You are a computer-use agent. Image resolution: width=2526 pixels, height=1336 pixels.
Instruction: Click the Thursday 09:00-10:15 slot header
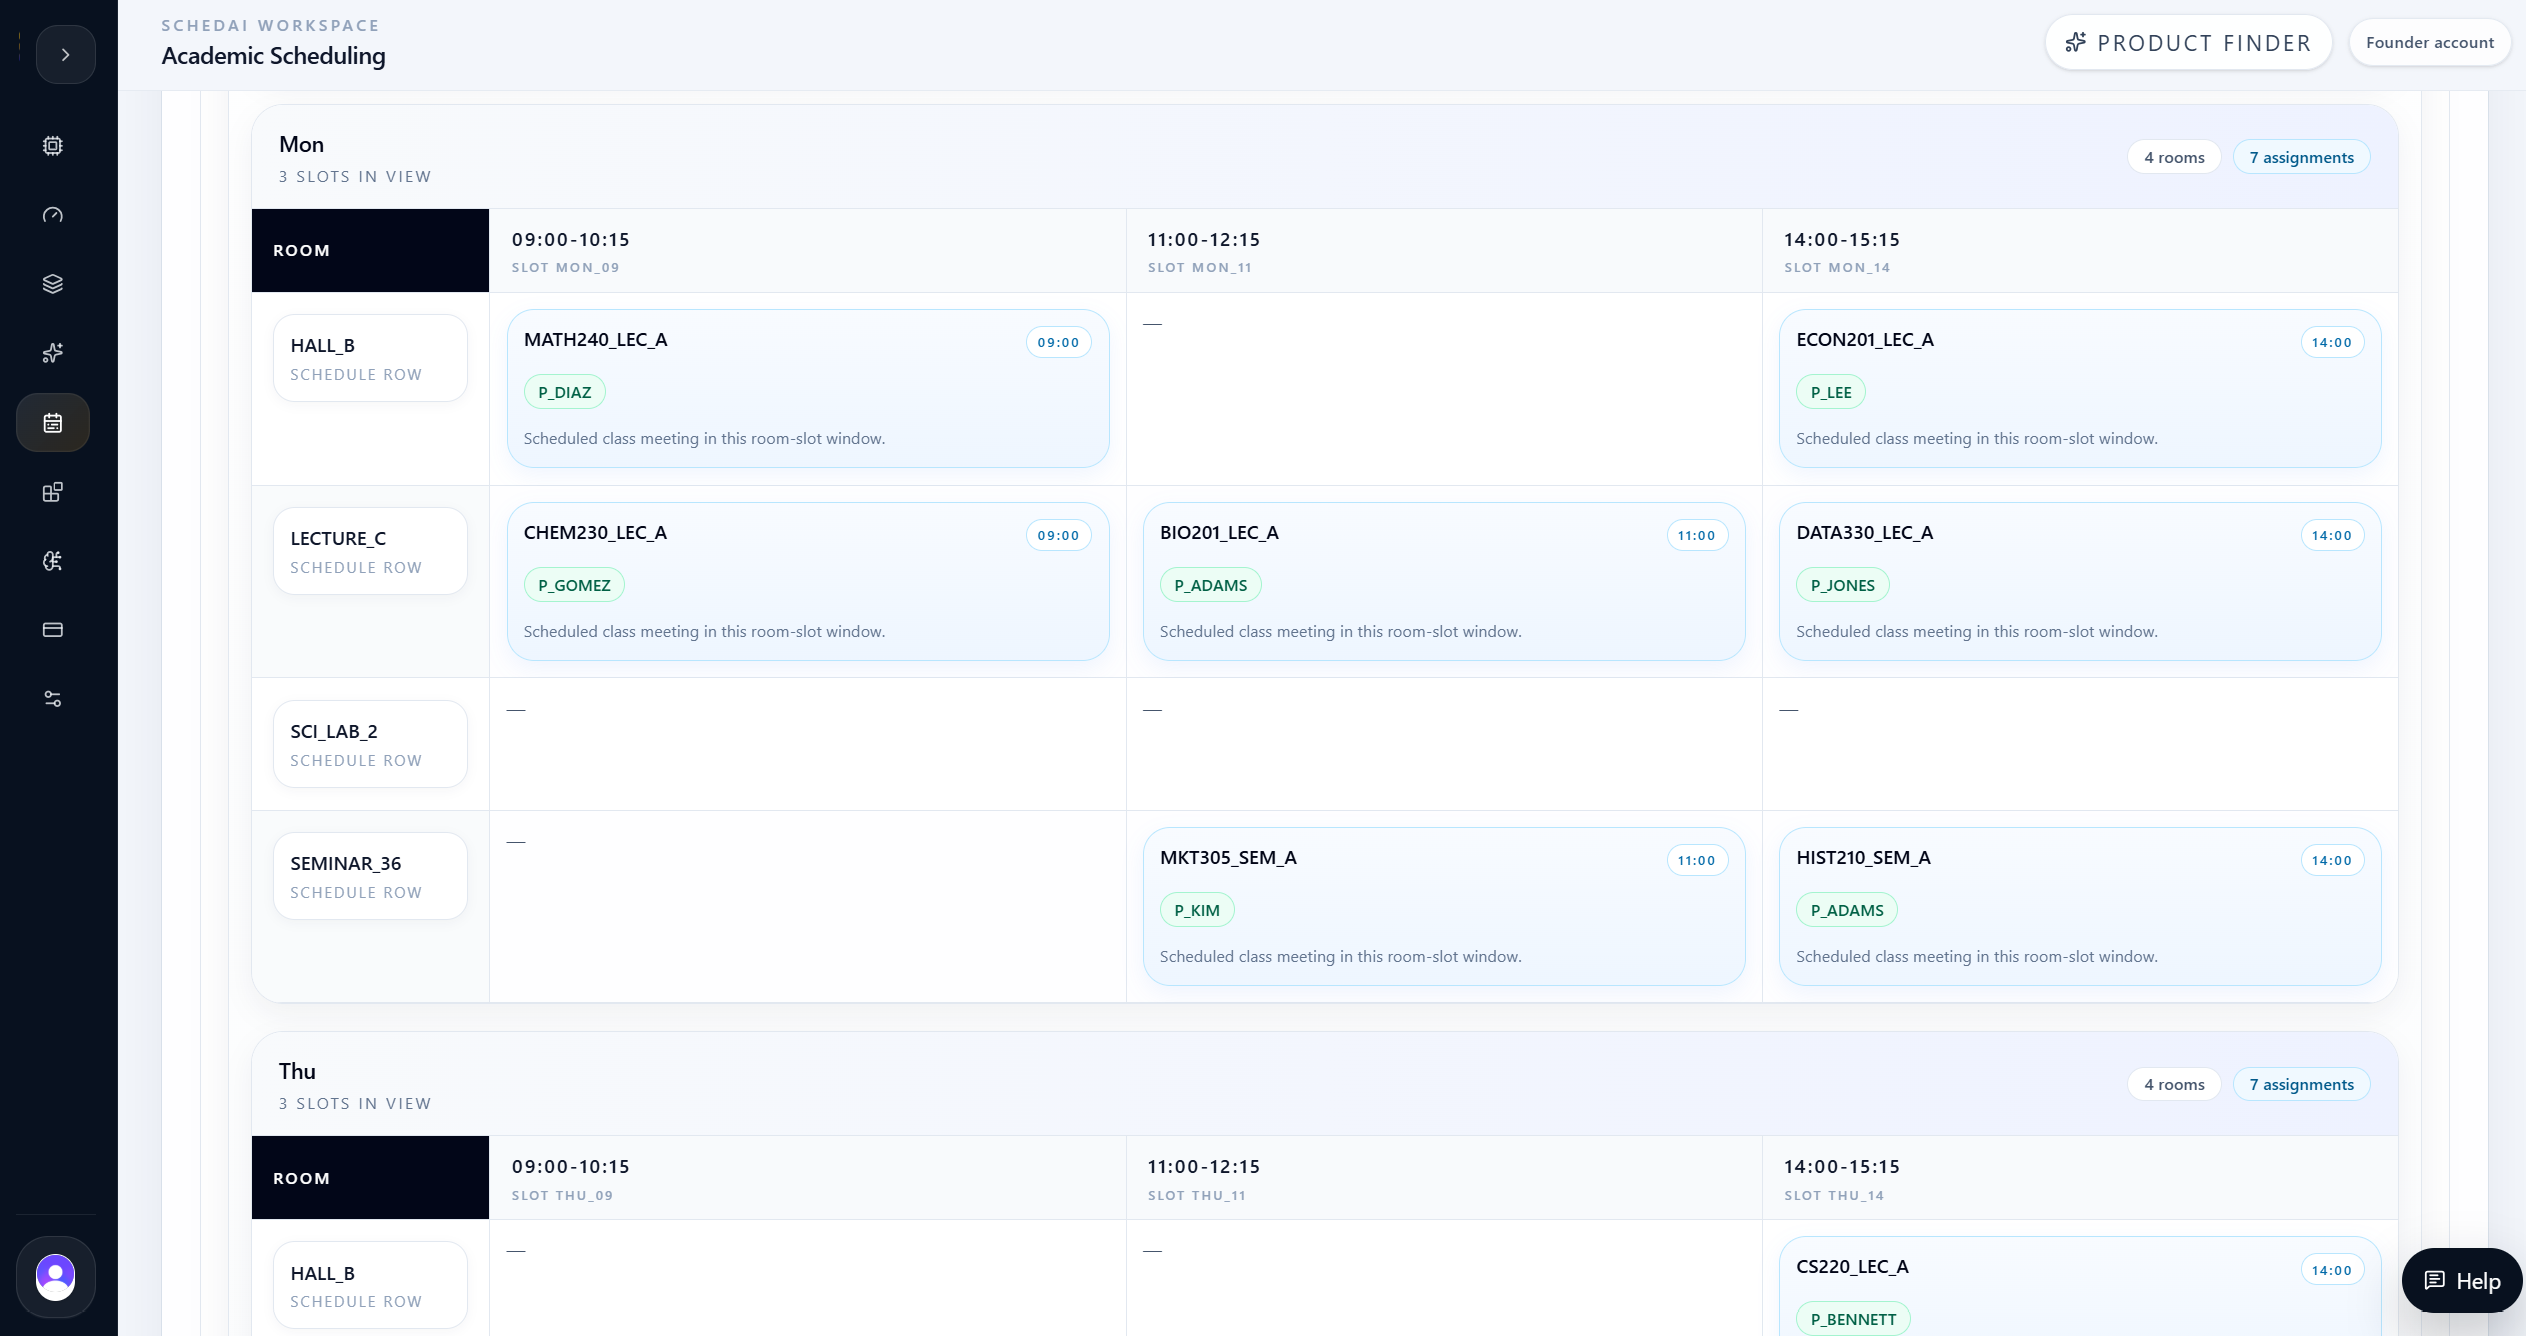[x=807, y=1178]
